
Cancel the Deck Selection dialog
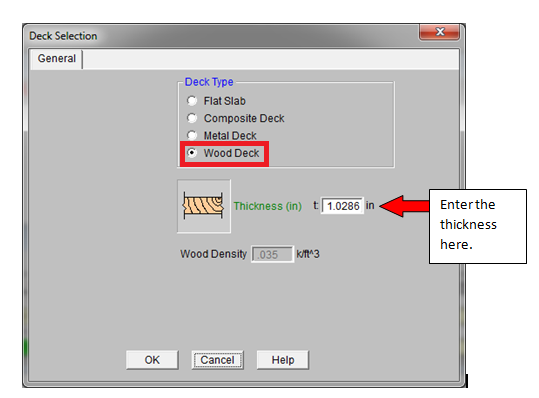click(x=217, y=360)
